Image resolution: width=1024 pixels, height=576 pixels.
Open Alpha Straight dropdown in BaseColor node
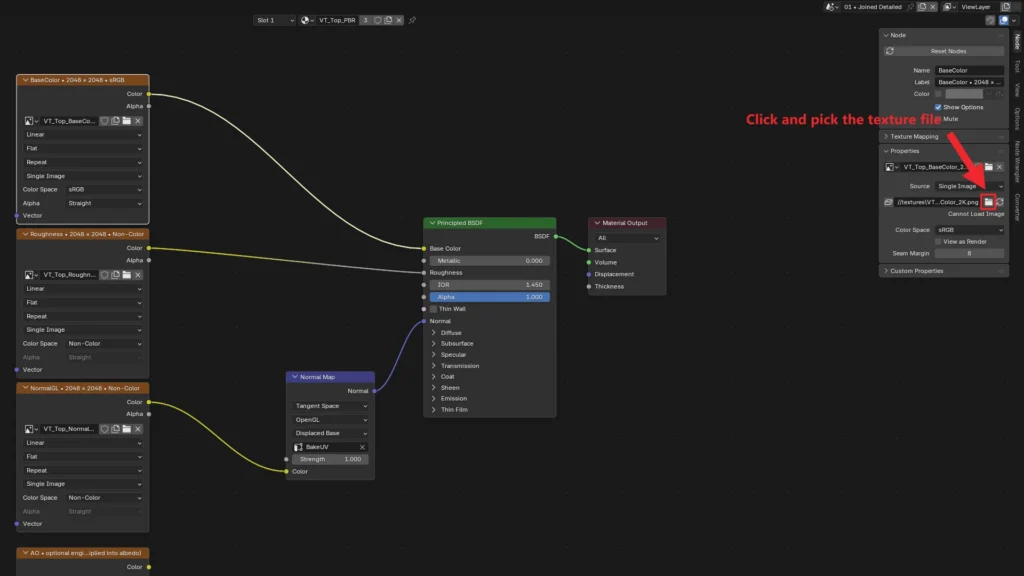pyautogui.click(x=104, y=203)
